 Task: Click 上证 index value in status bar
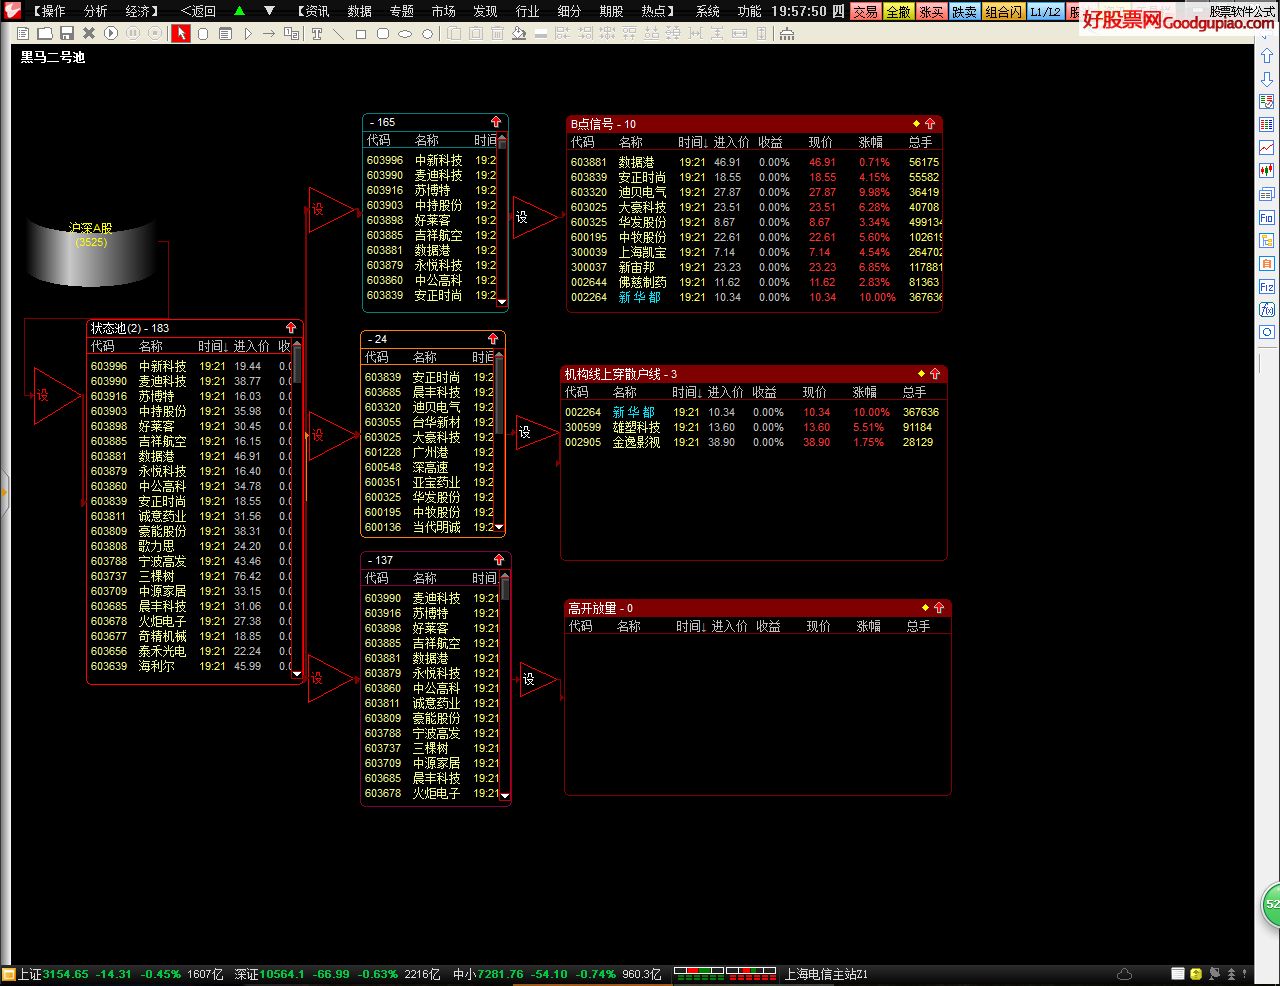tap(65, 974)
